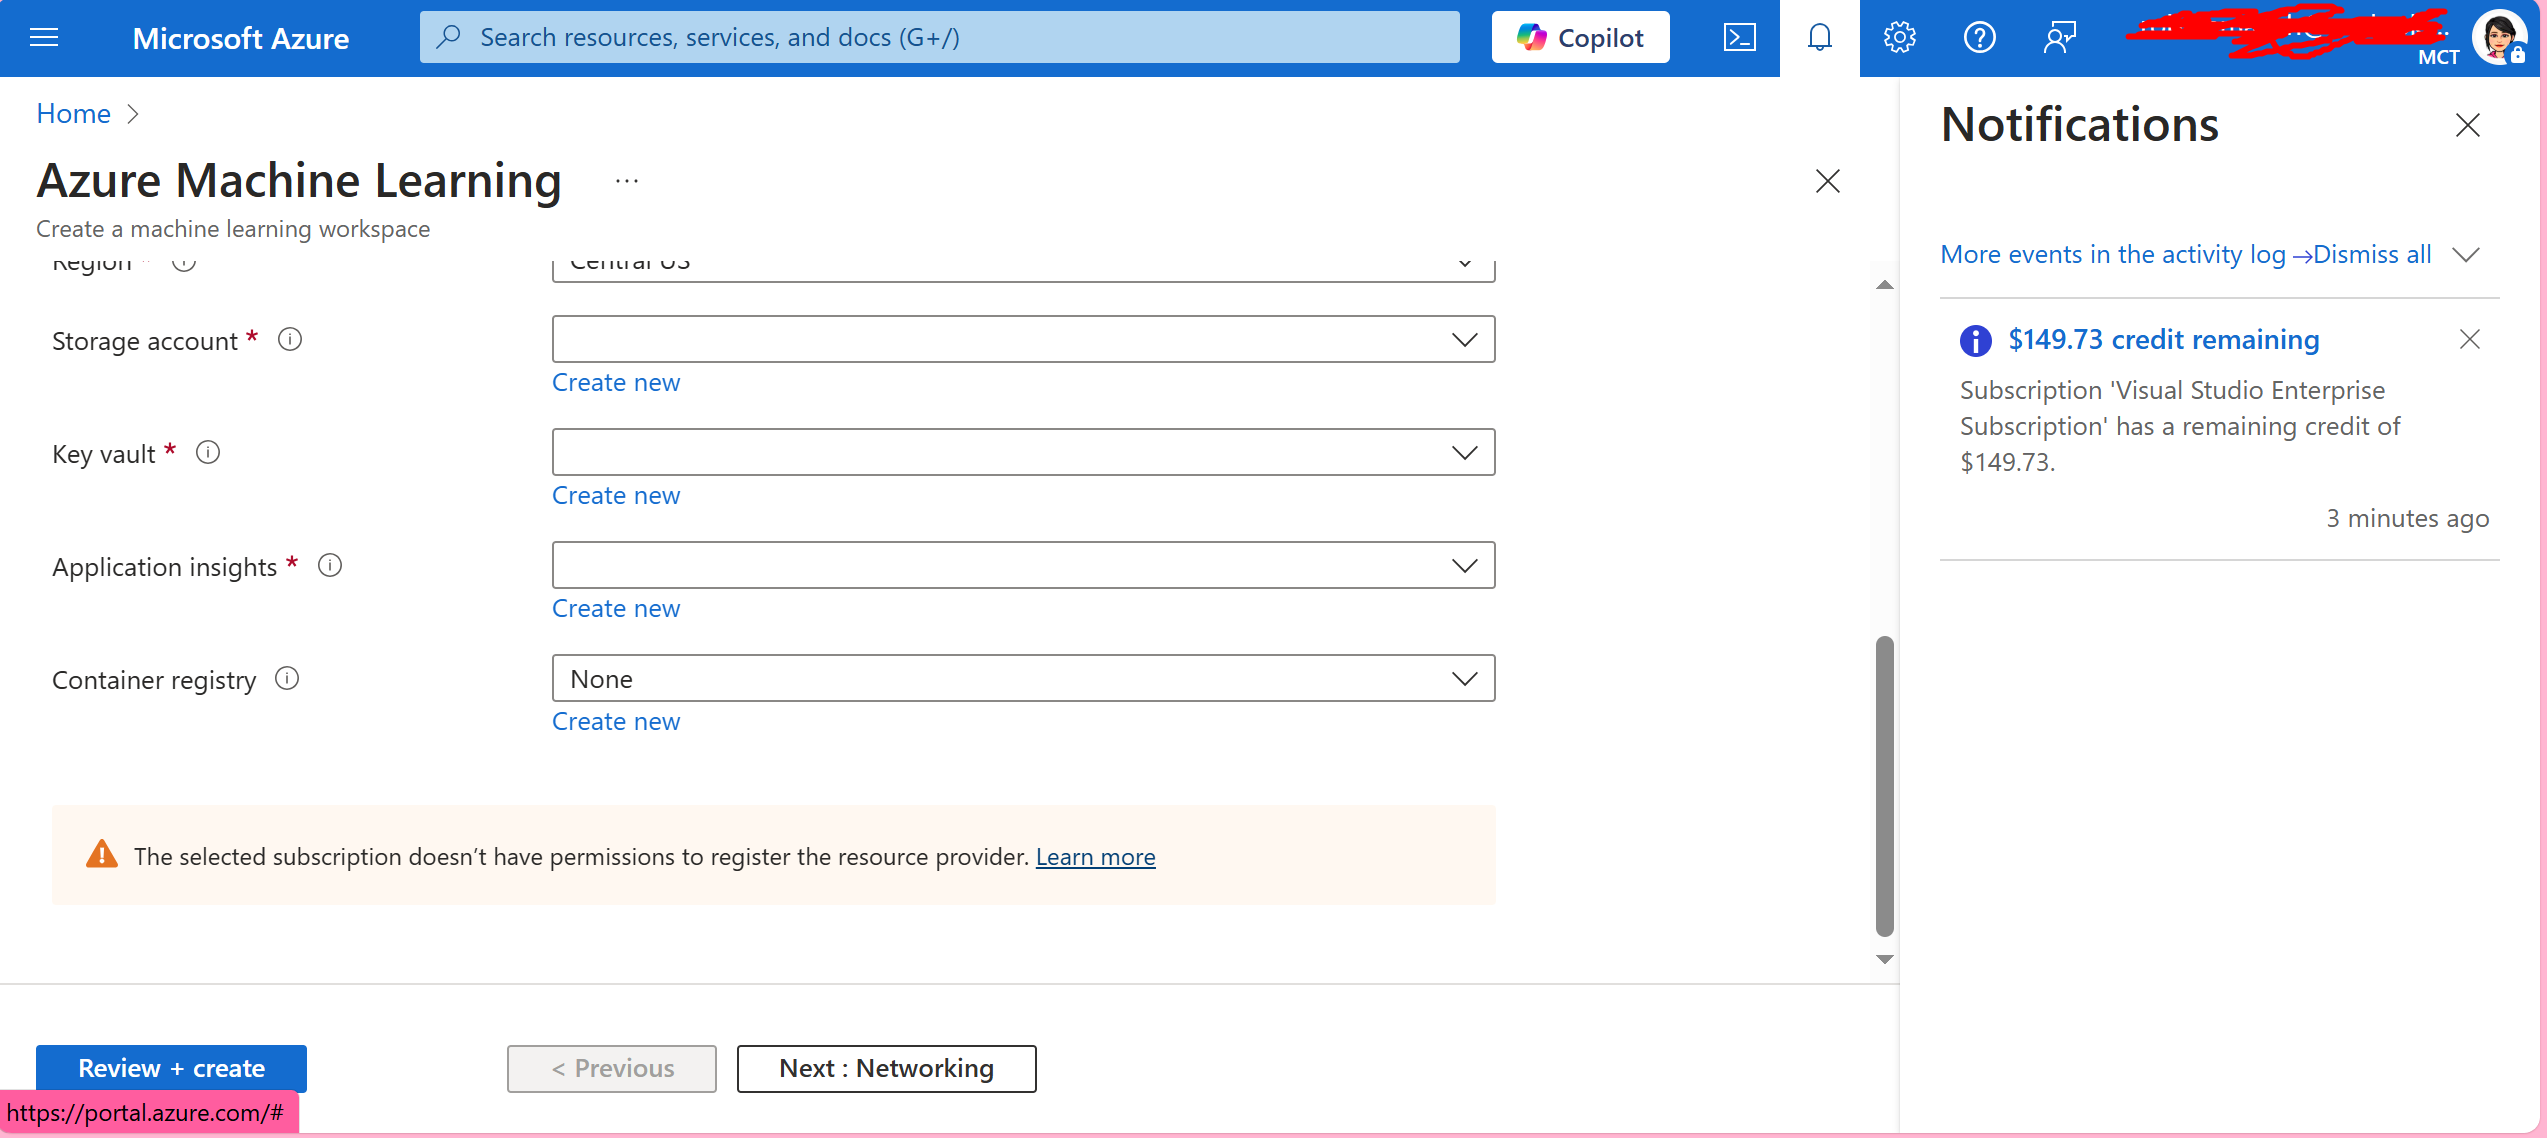Open the help question mark icon
The height and width of the screenshot is (1138, 2547).
point(1979,38)
